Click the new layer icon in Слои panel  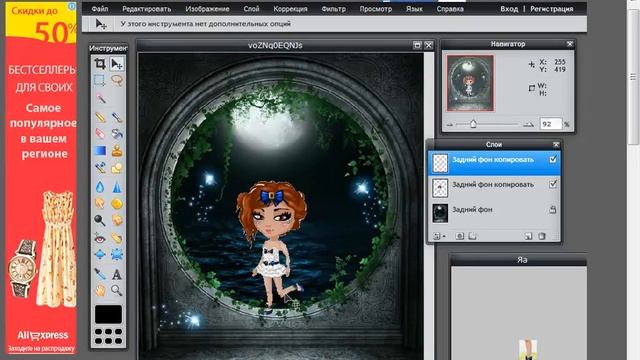click(528, 236)
